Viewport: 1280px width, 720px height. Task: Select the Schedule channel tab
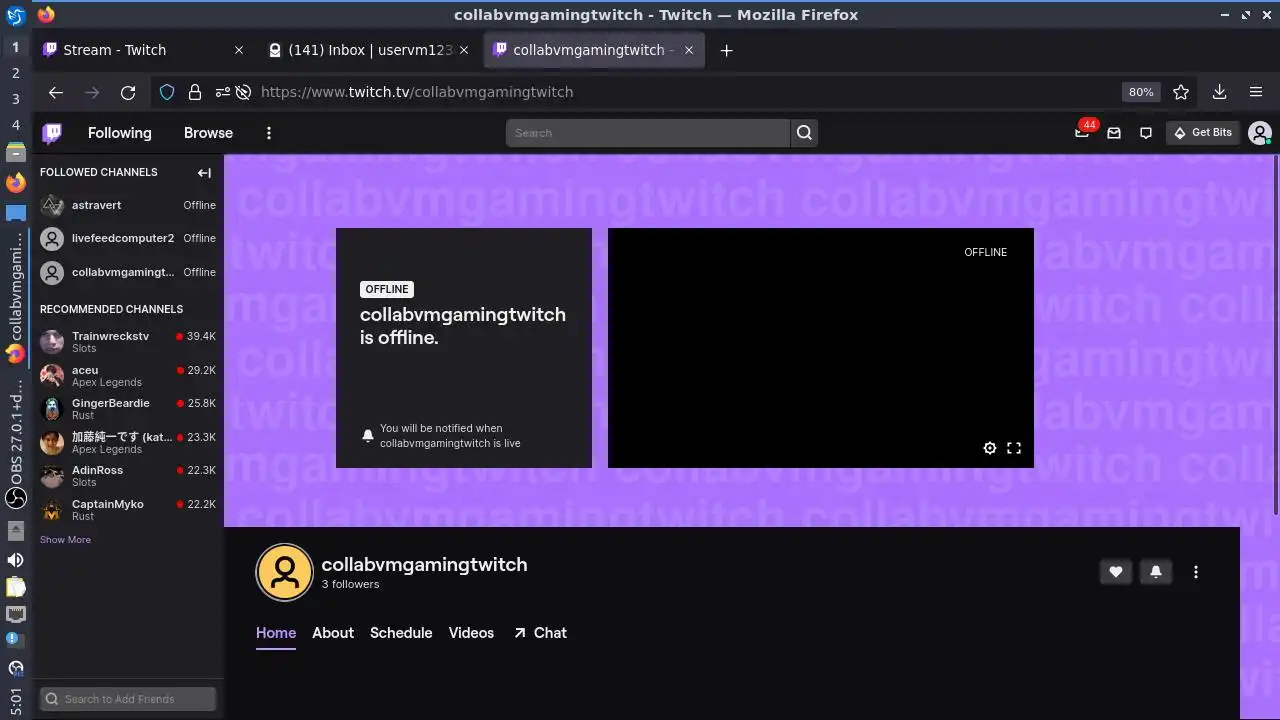pyautogui.click(x=401, y=633)
